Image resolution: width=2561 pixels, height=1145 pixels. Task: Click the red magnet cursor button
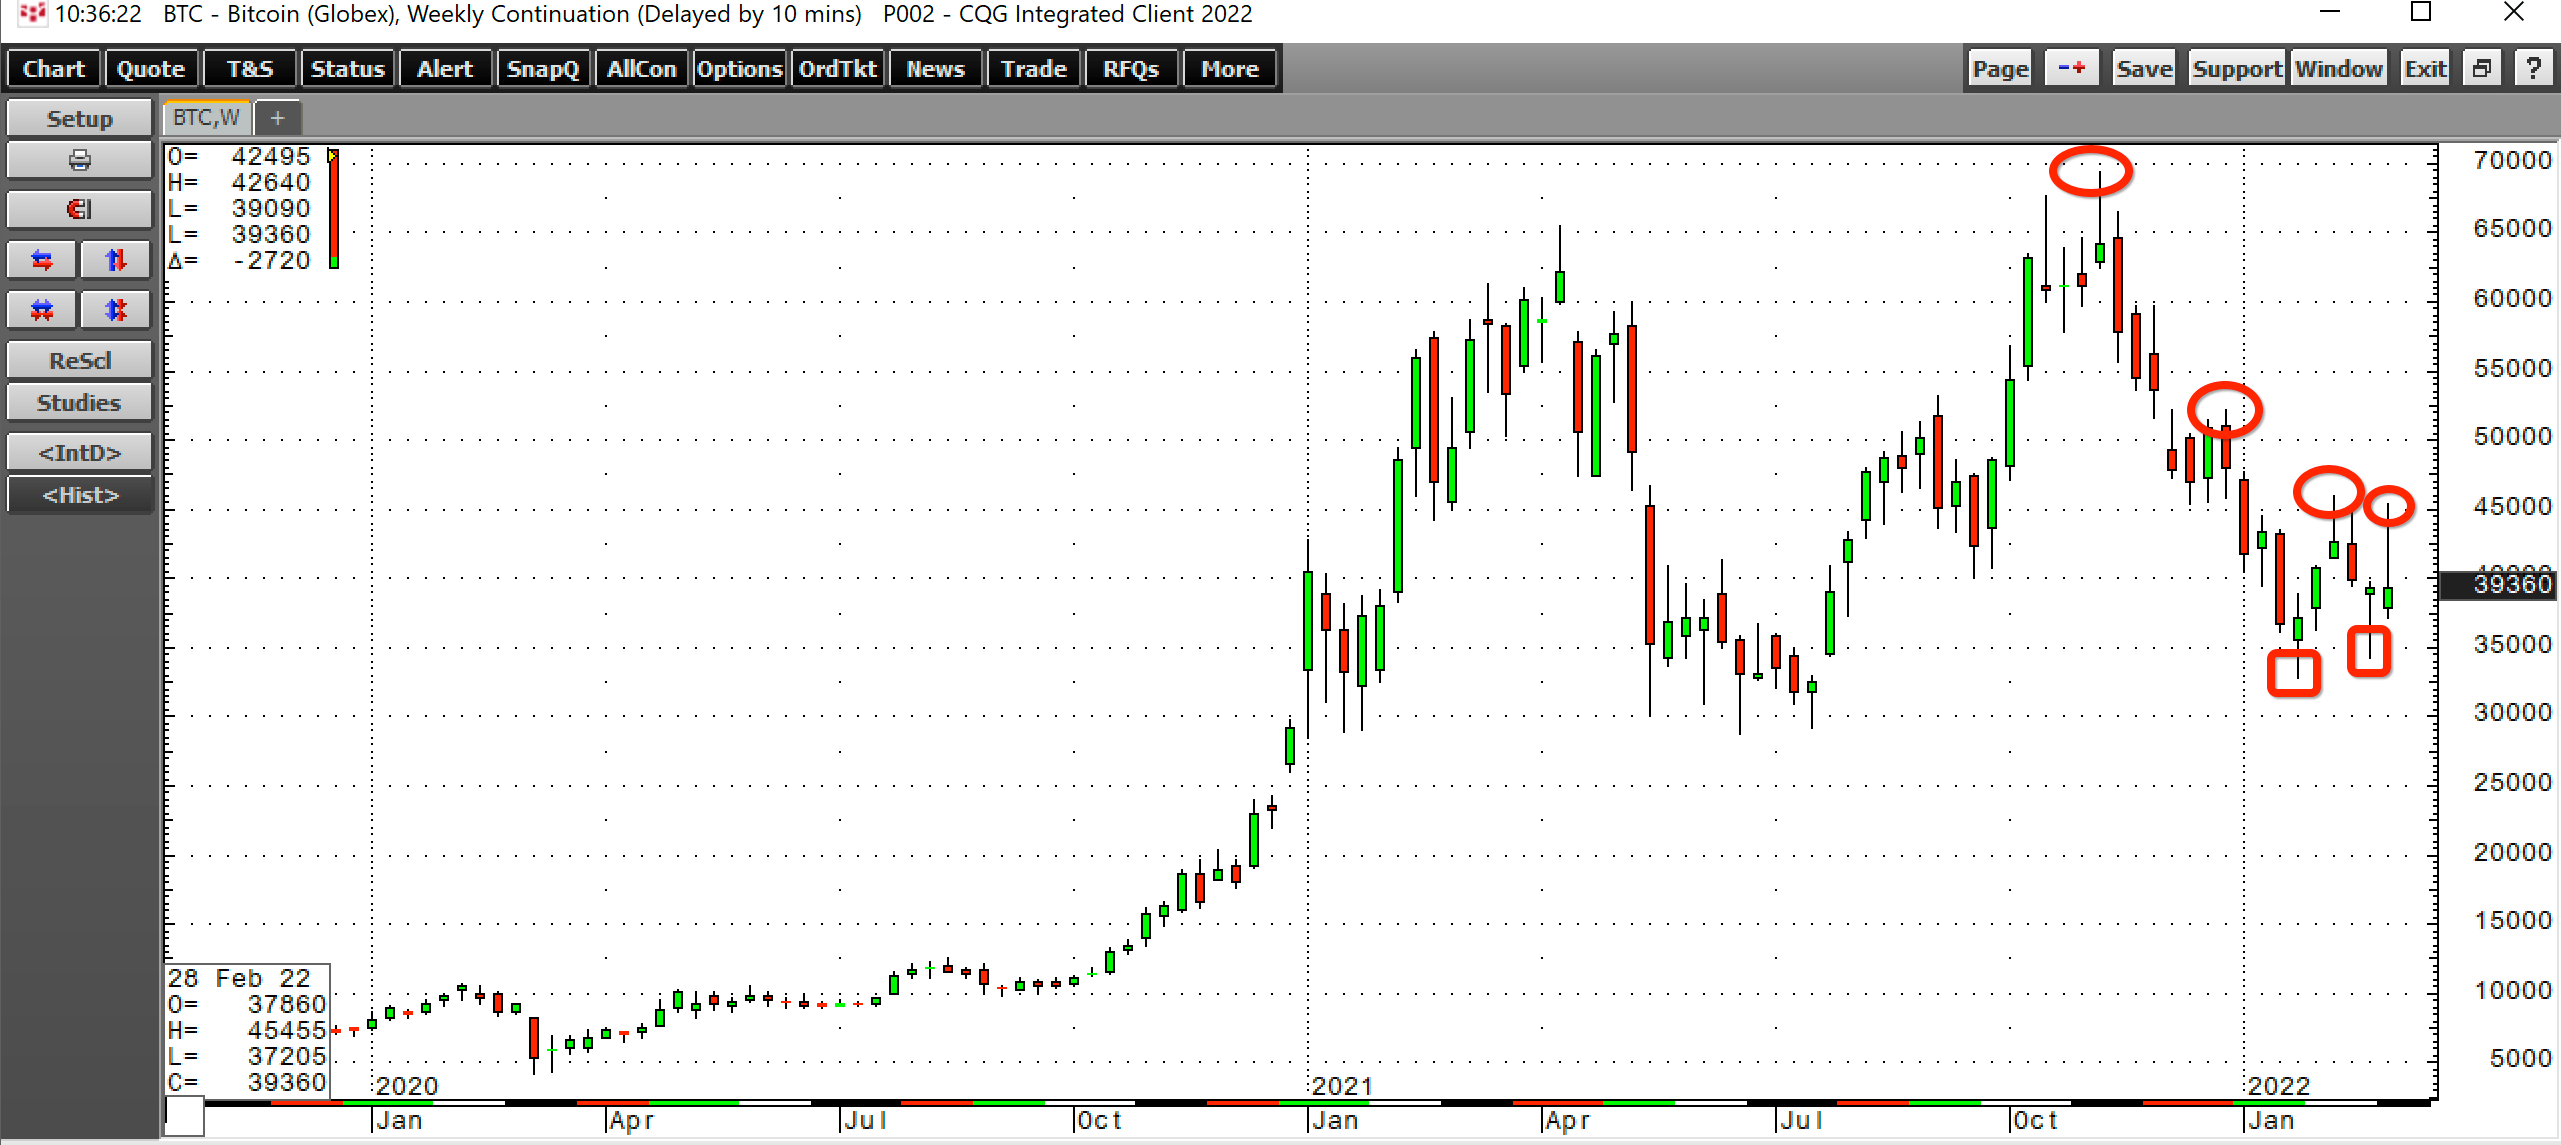click(x=79, y=209)
